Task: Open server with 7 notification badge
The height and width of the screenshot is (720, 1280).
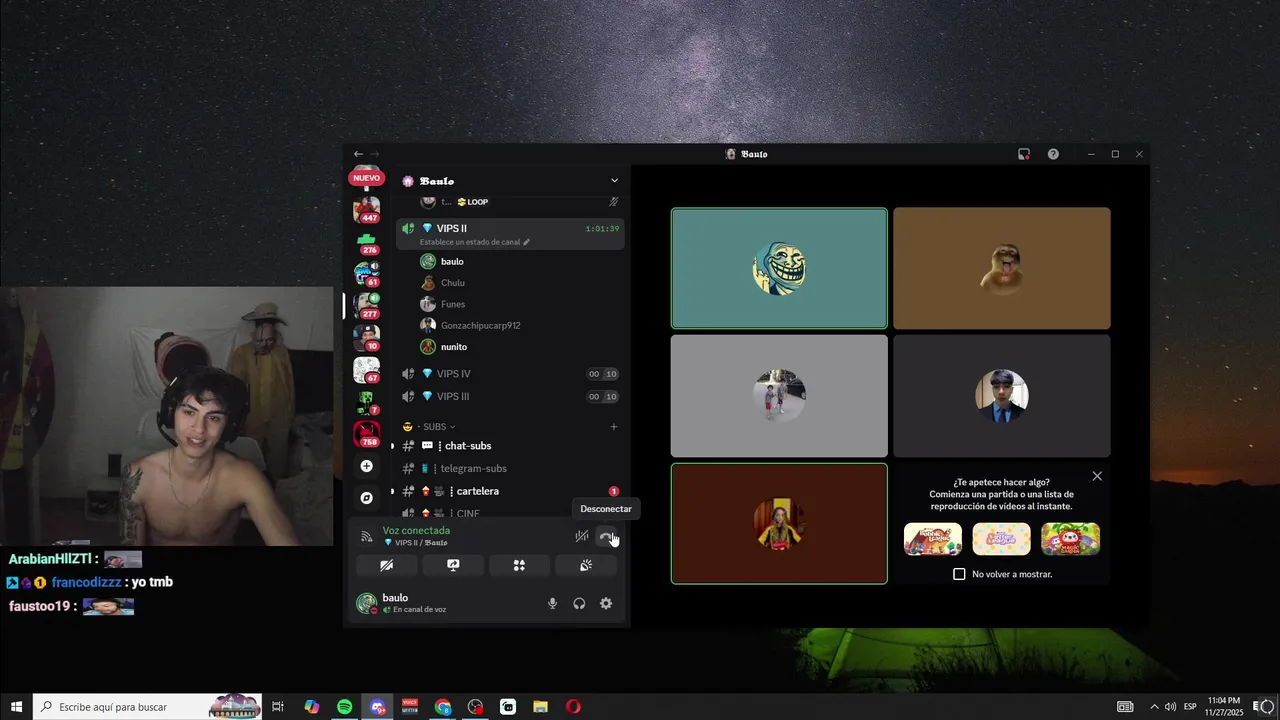Action: (x=367, y=401)
